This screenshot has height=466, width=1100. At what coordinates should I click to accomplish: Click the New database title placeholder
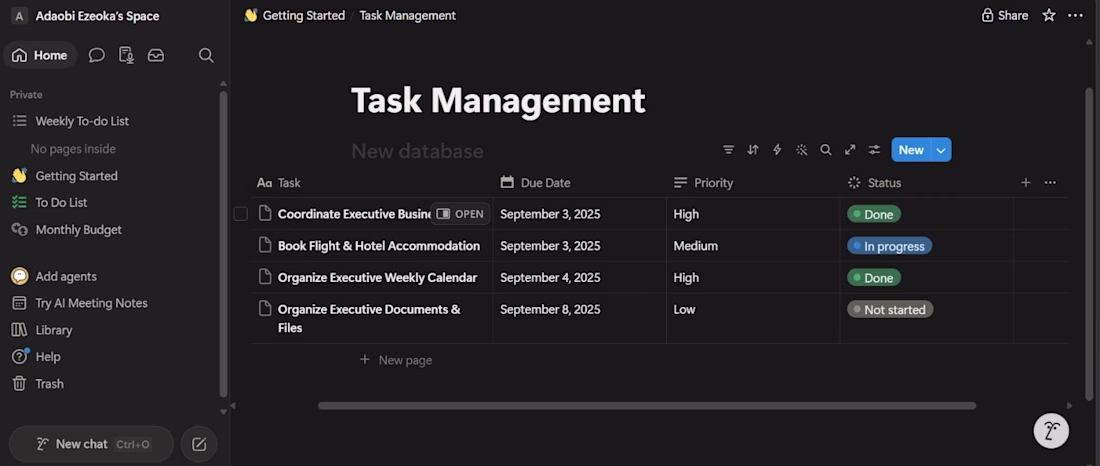tap(417, 151)
